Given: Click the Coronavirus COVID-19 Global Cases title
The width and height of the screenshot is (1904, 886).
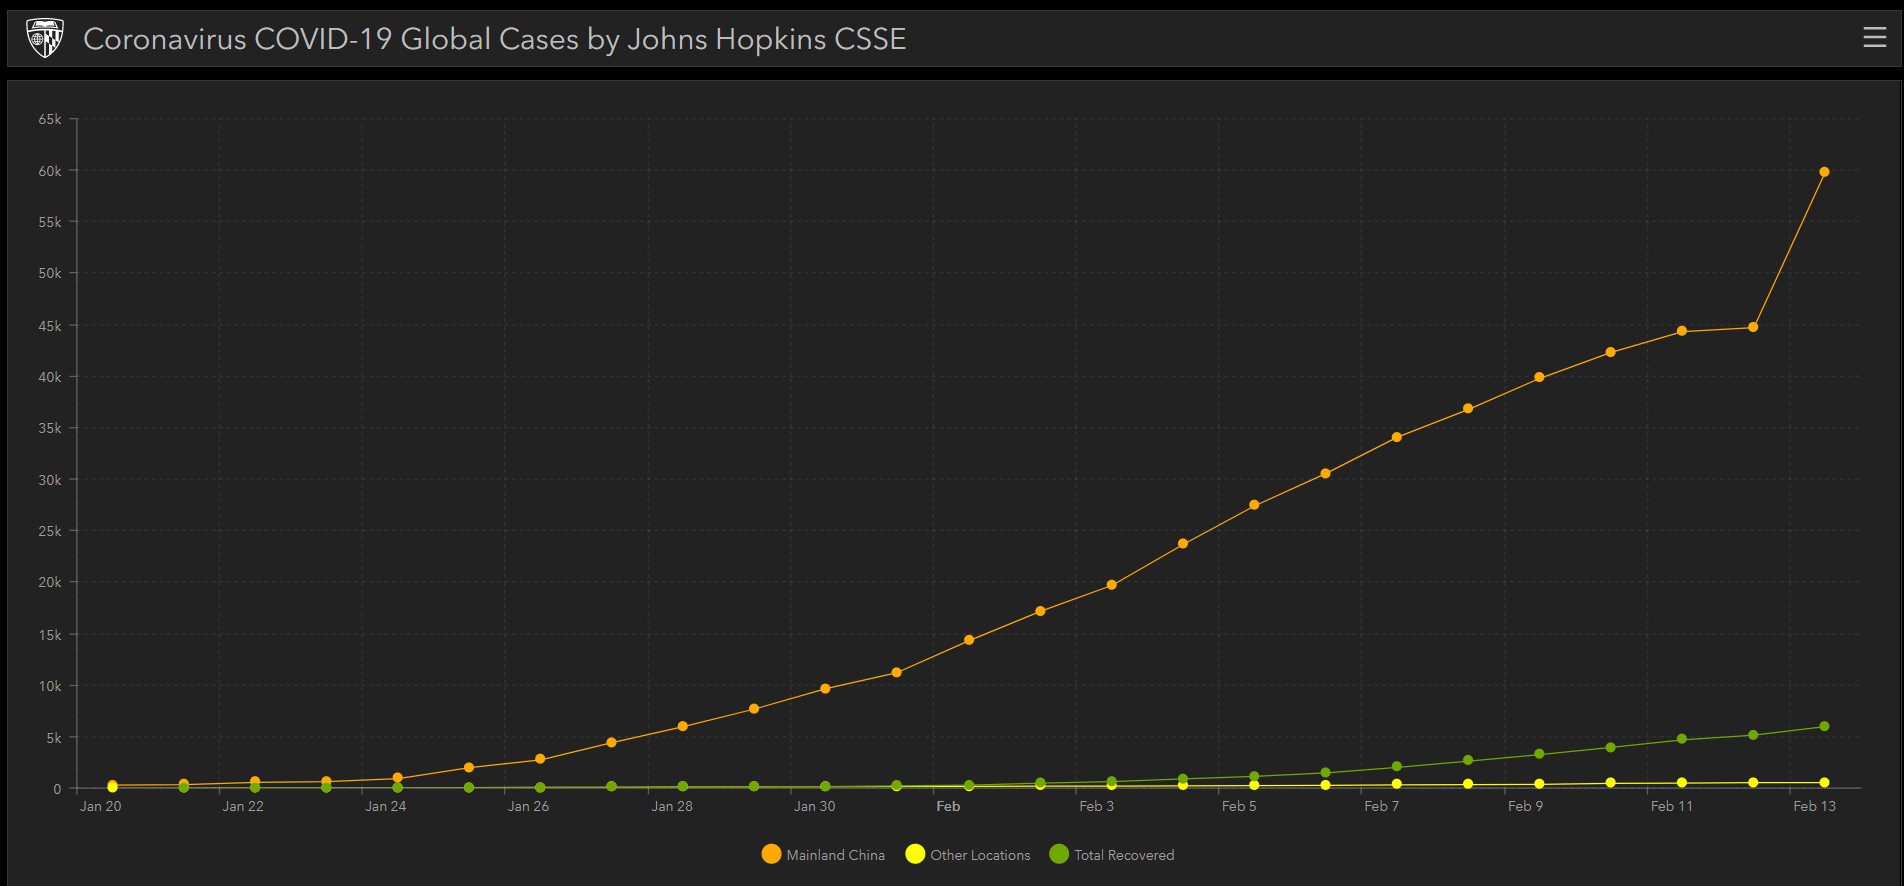Looking at the screenshot, I should [494, 39].
